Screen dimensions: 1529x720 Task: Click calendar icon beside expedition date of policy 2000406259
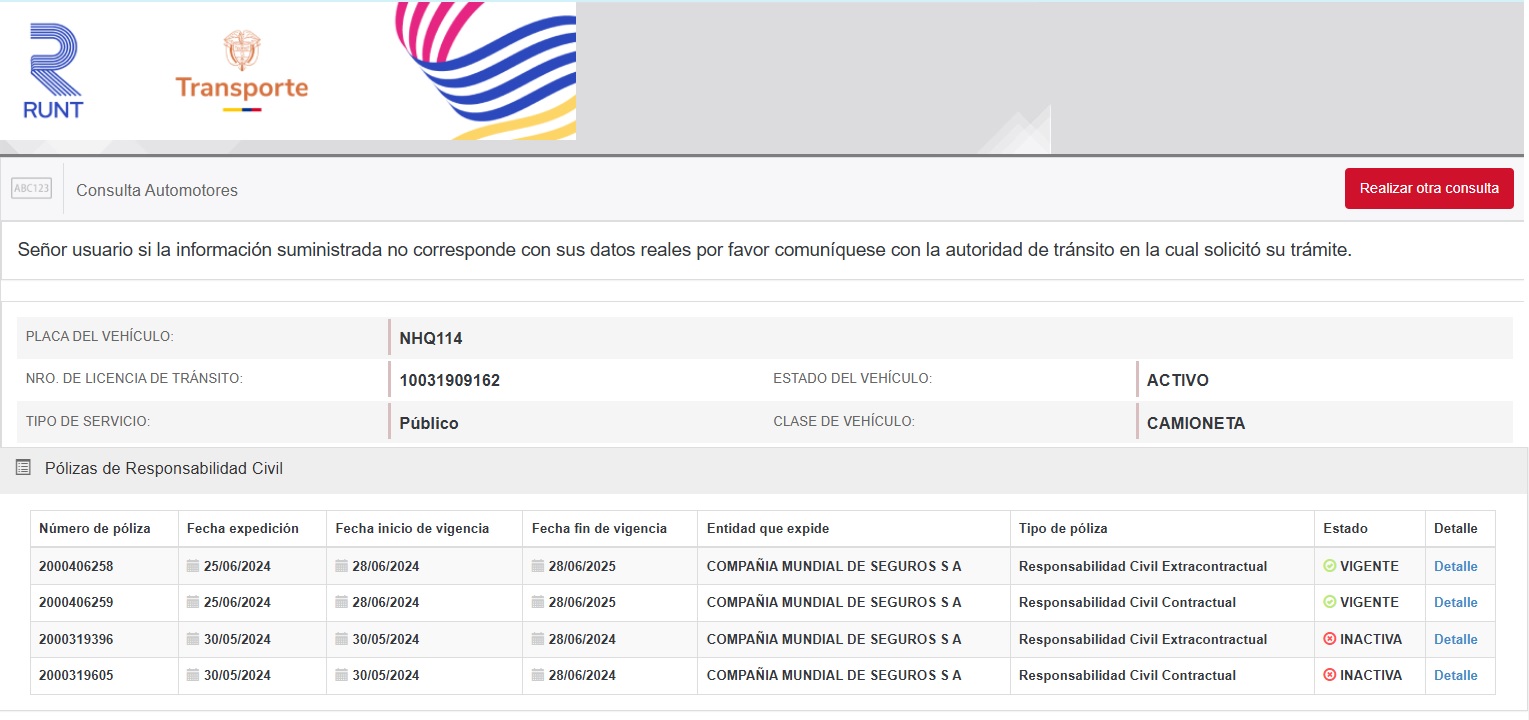tap(193, 602)
